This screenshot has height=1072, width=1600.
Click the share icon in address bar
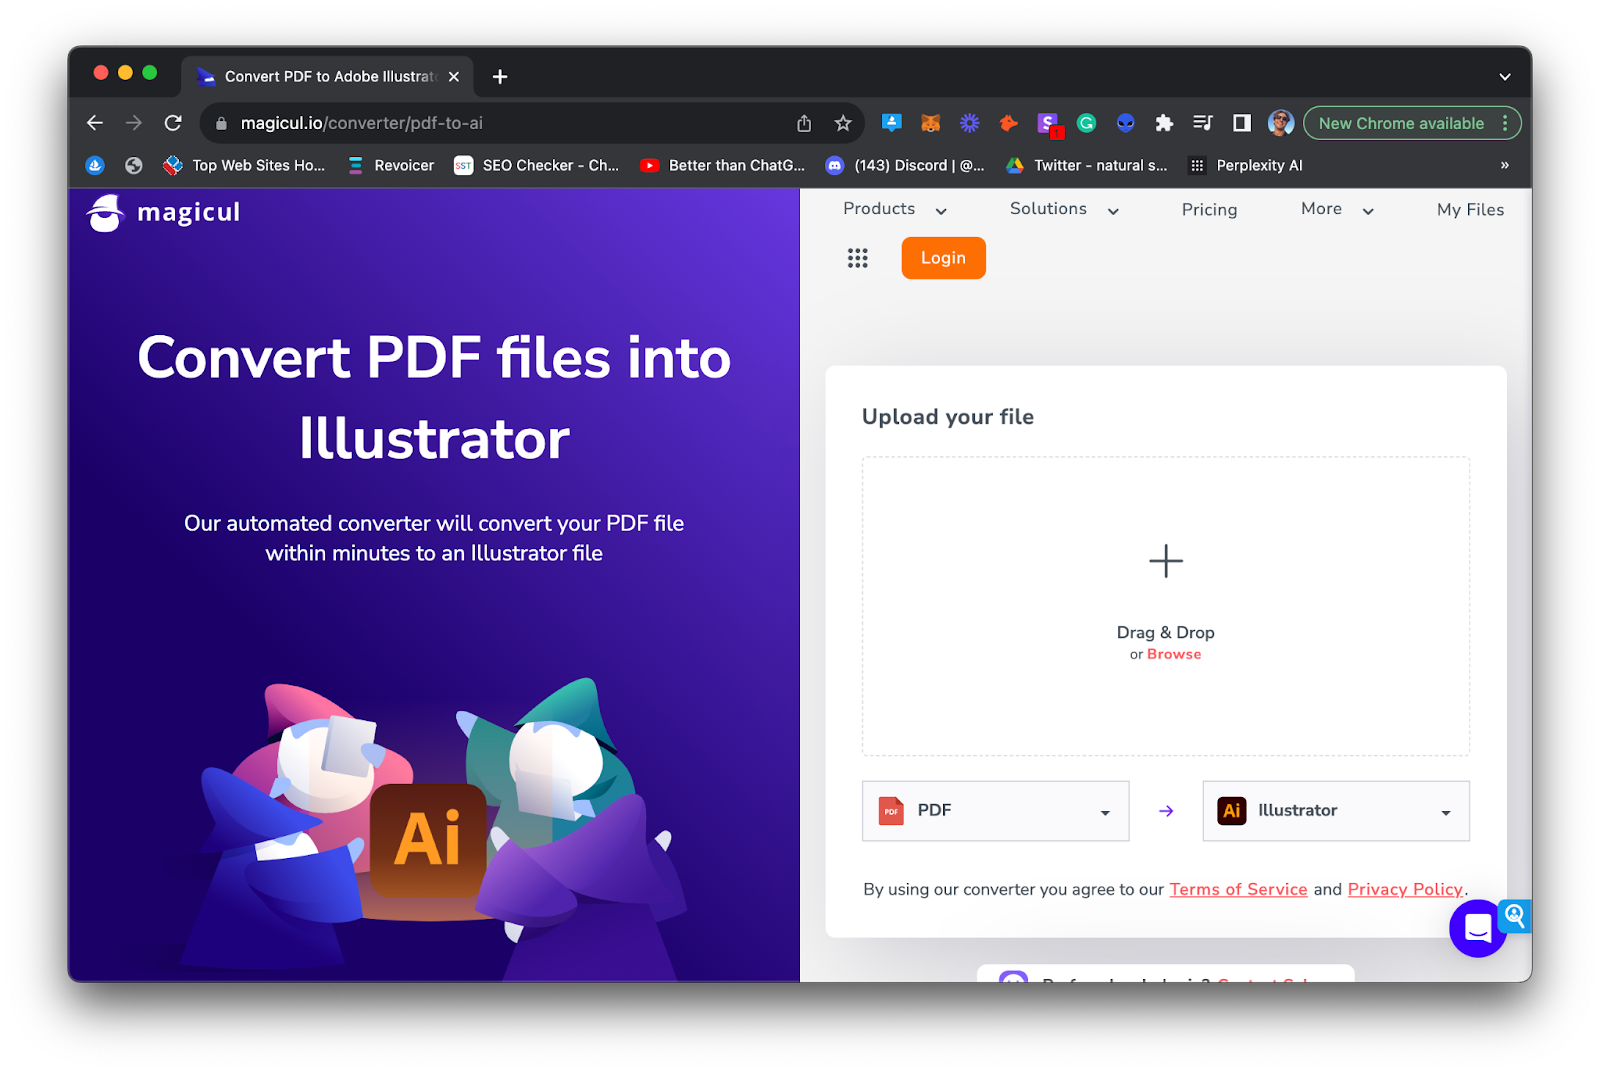tap(804, 123)
